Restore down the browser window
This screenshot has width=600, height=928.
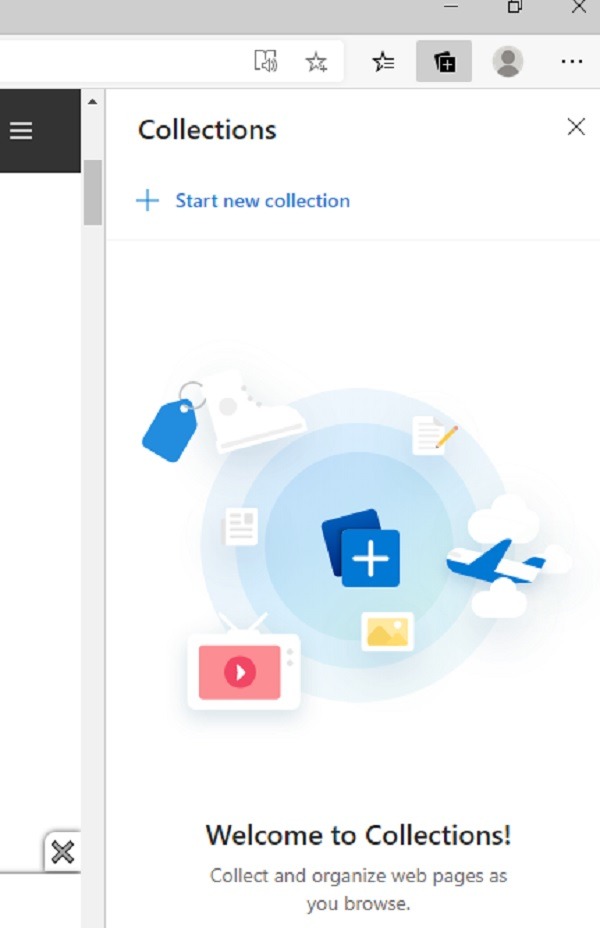(x=515, y=7)
